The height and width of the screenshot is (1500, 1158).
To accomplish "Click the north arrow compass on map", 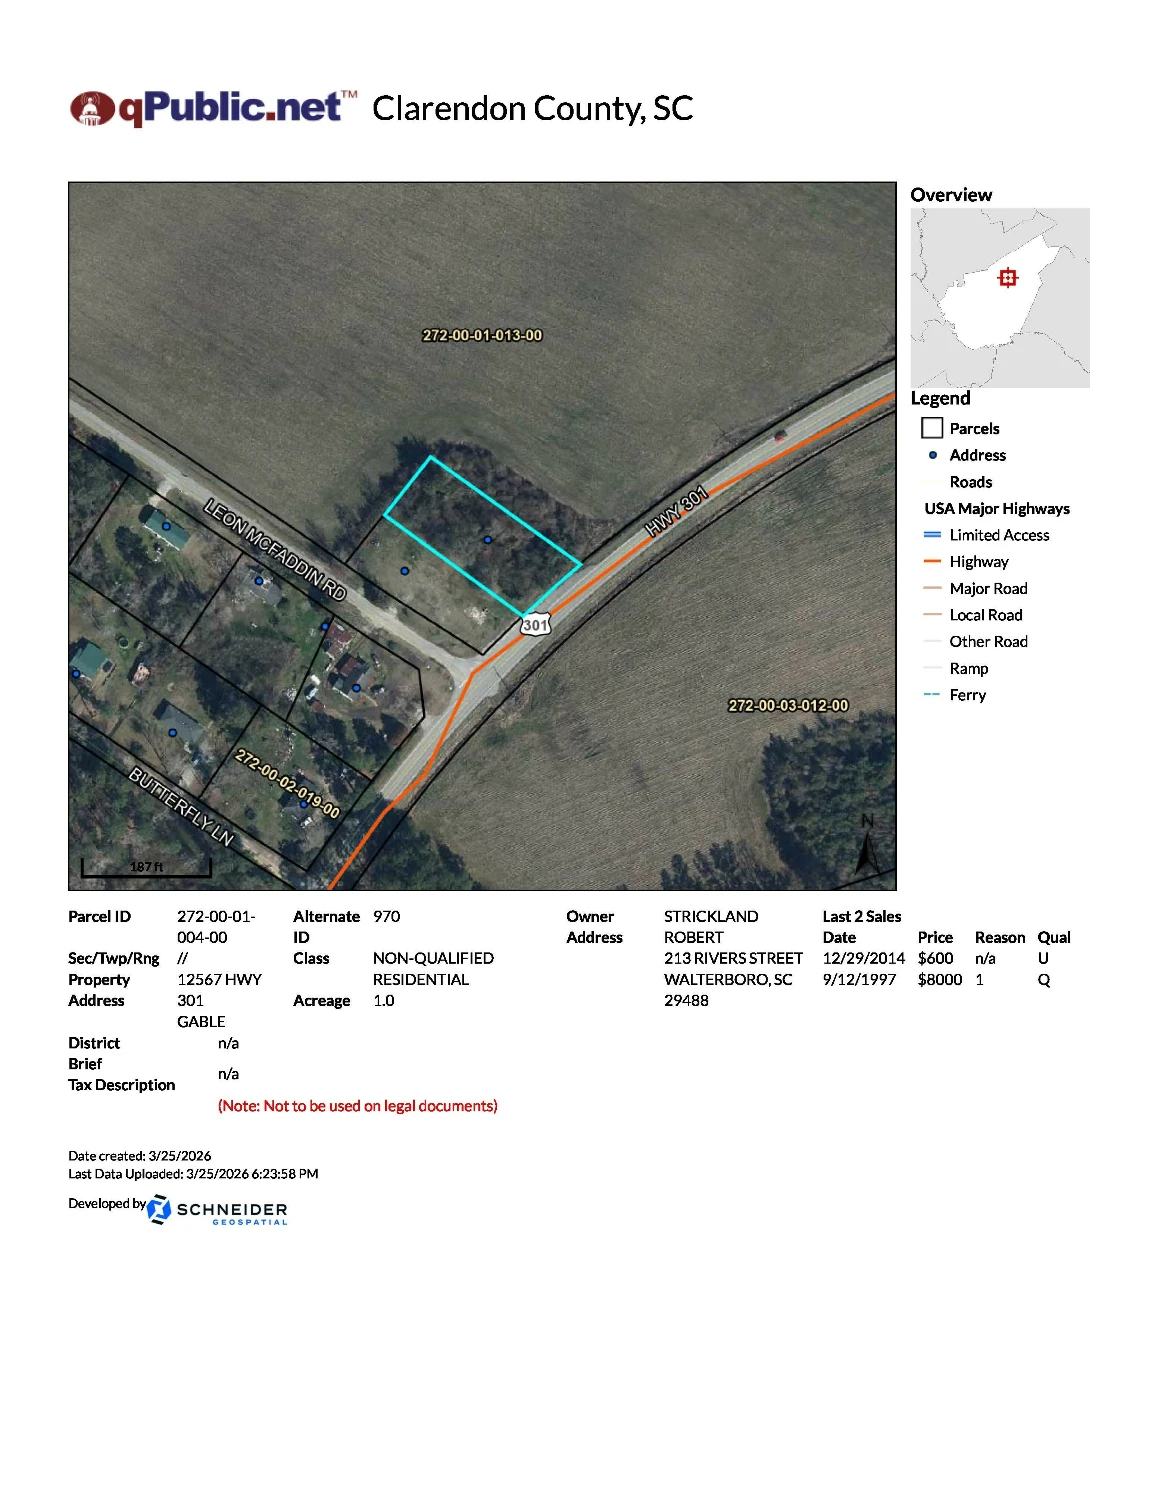I will pyautogui.click(x=867, y=846).
